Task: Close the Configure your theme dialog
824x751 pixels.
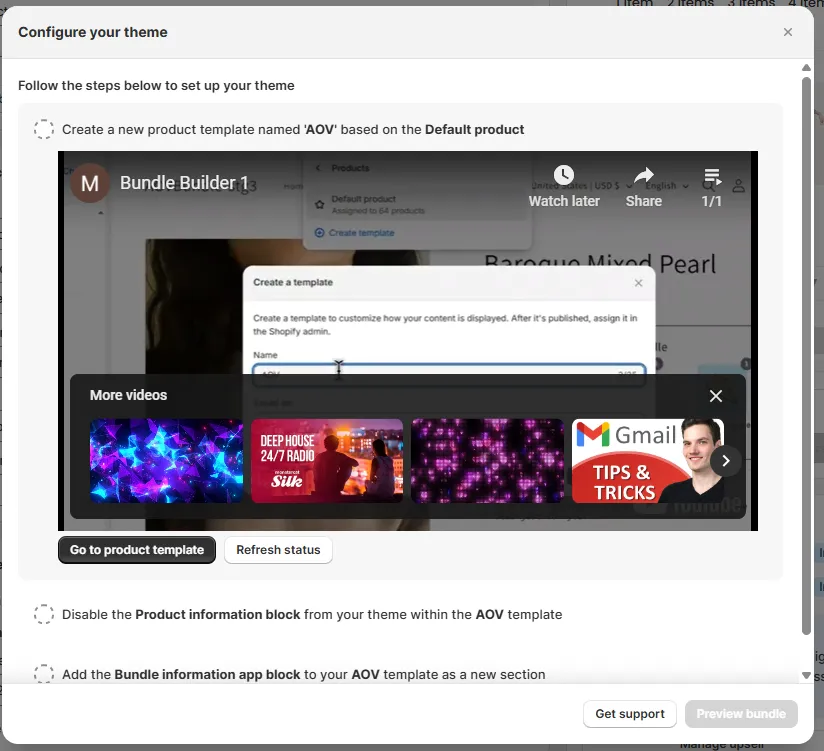Action: click(787, 32)
